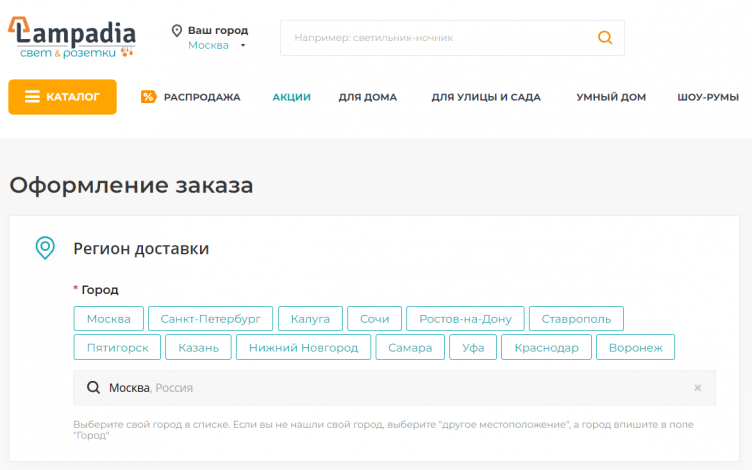This screenshot has width=752, height=470.
Task: Click the hamburger icon in КАТАЛОГ button
Action: [32, 97]
